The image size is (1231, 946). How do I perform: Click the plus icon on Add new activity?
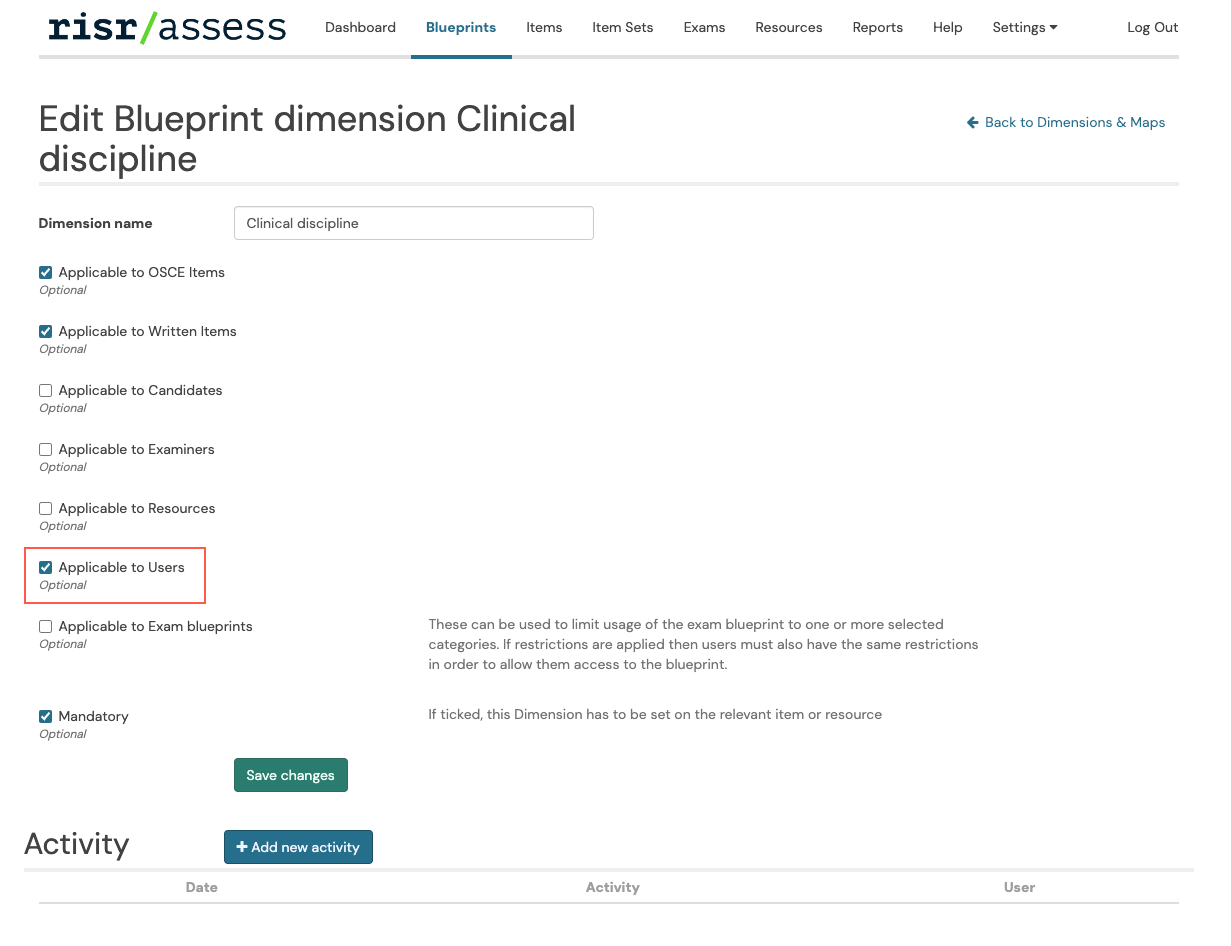(x=240, y=847)
